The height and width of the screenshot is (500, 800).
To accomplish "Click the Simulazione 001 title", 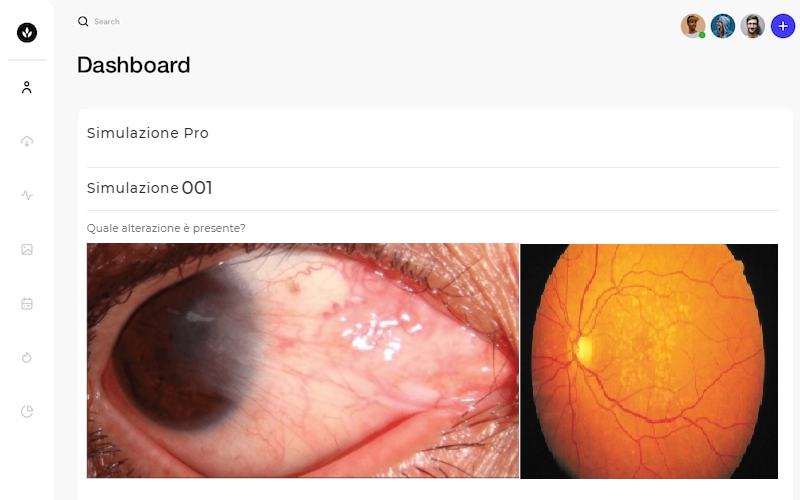I will pos(149,188).
